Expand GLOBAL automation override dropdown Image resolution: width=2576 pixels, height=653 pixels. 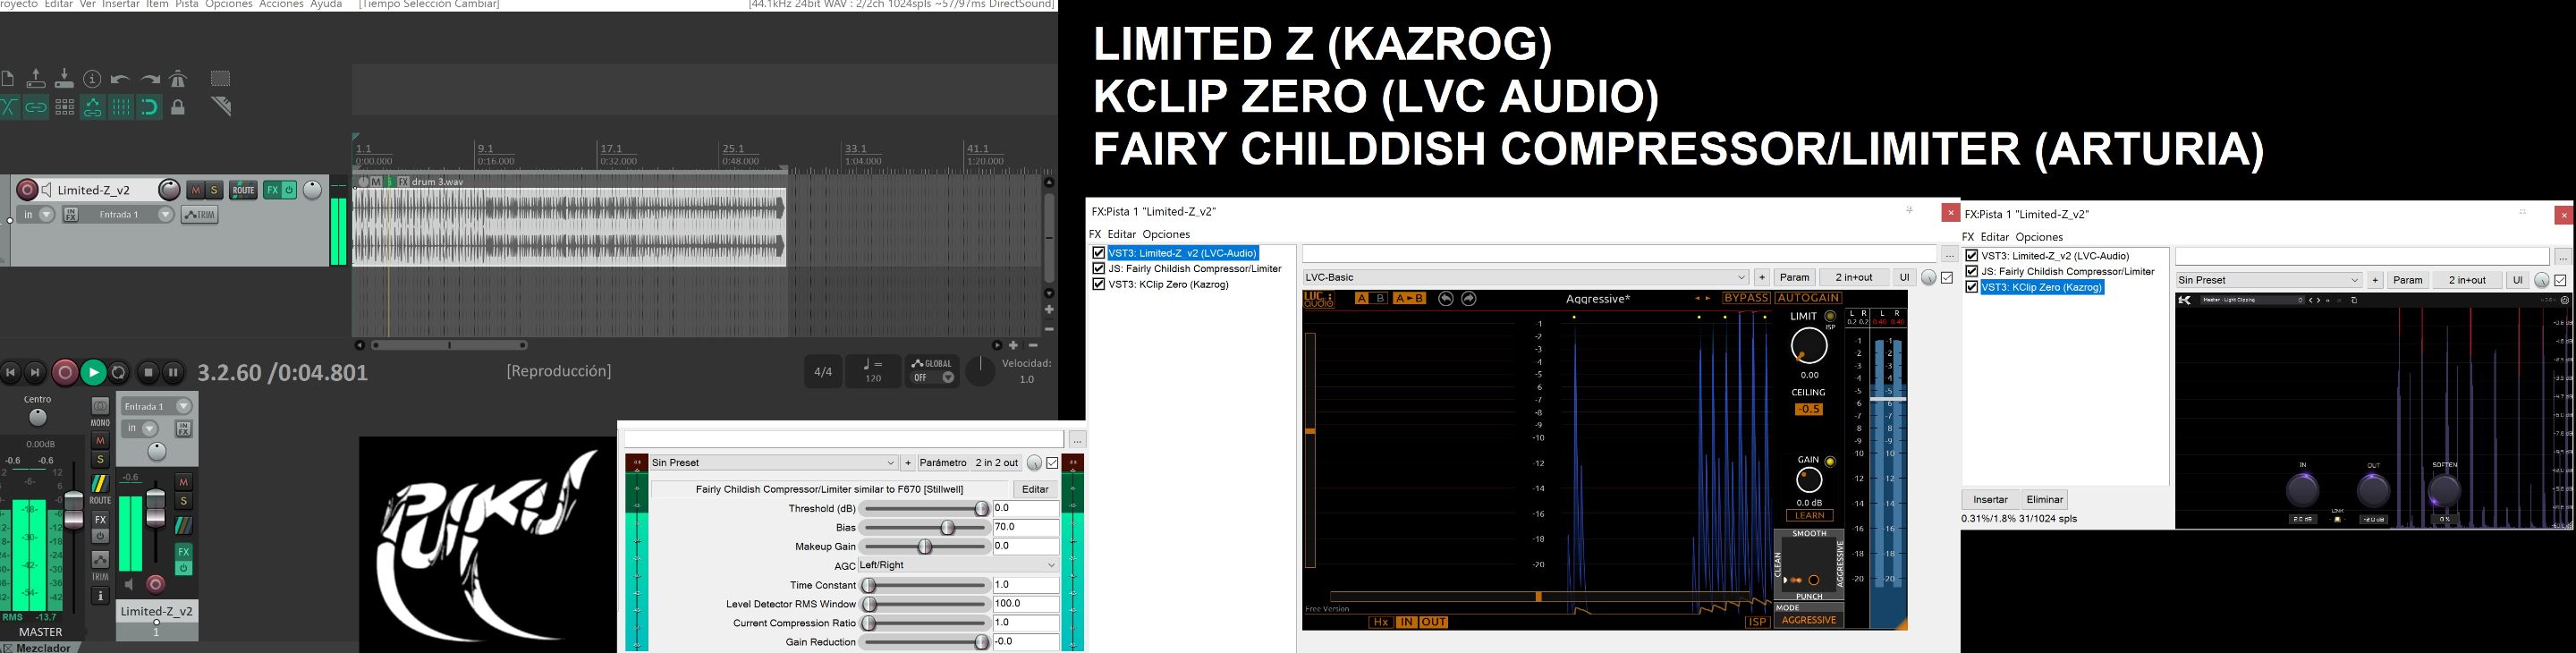click(947, 378)
